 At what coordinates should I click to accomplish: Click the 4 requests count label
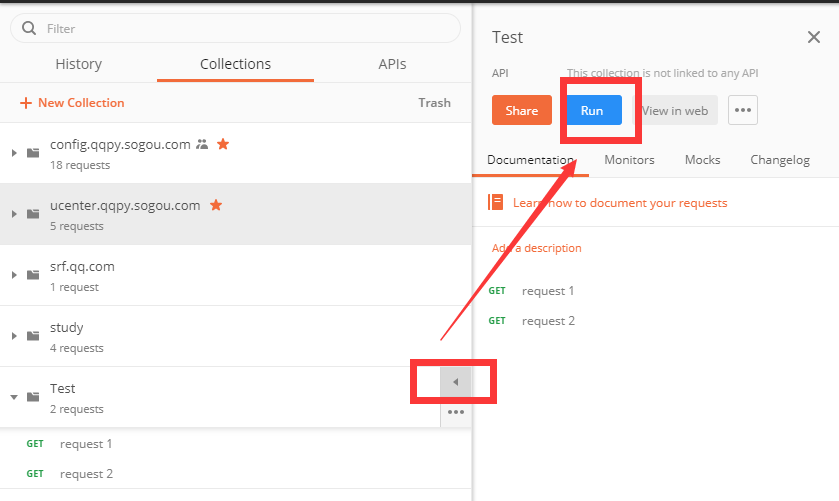point(77,348)
